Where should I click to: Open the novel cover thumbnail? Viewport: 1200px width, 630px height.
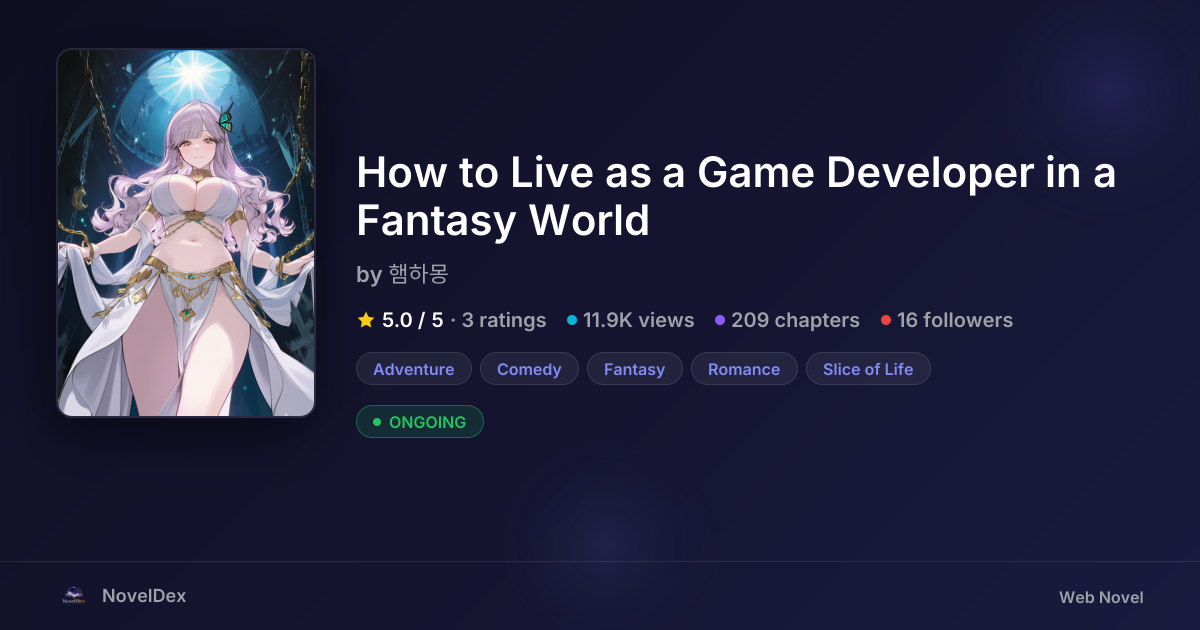tap(186, 233)
